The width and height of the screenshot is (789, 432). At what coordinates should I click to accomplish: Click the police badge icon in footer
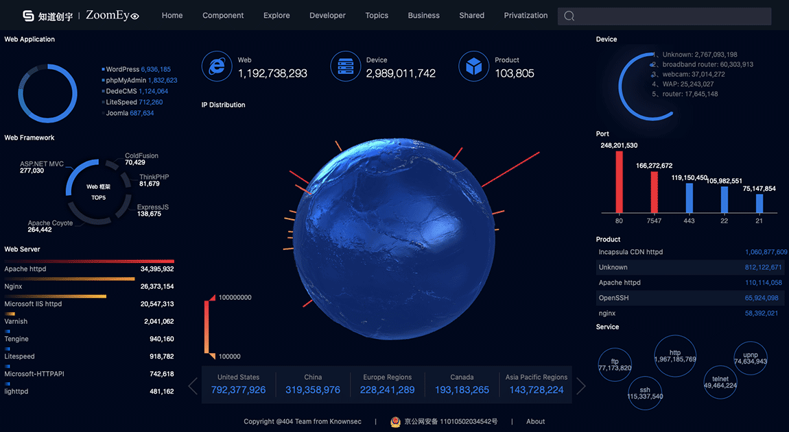pyautogui.click(x=395, y=421)
